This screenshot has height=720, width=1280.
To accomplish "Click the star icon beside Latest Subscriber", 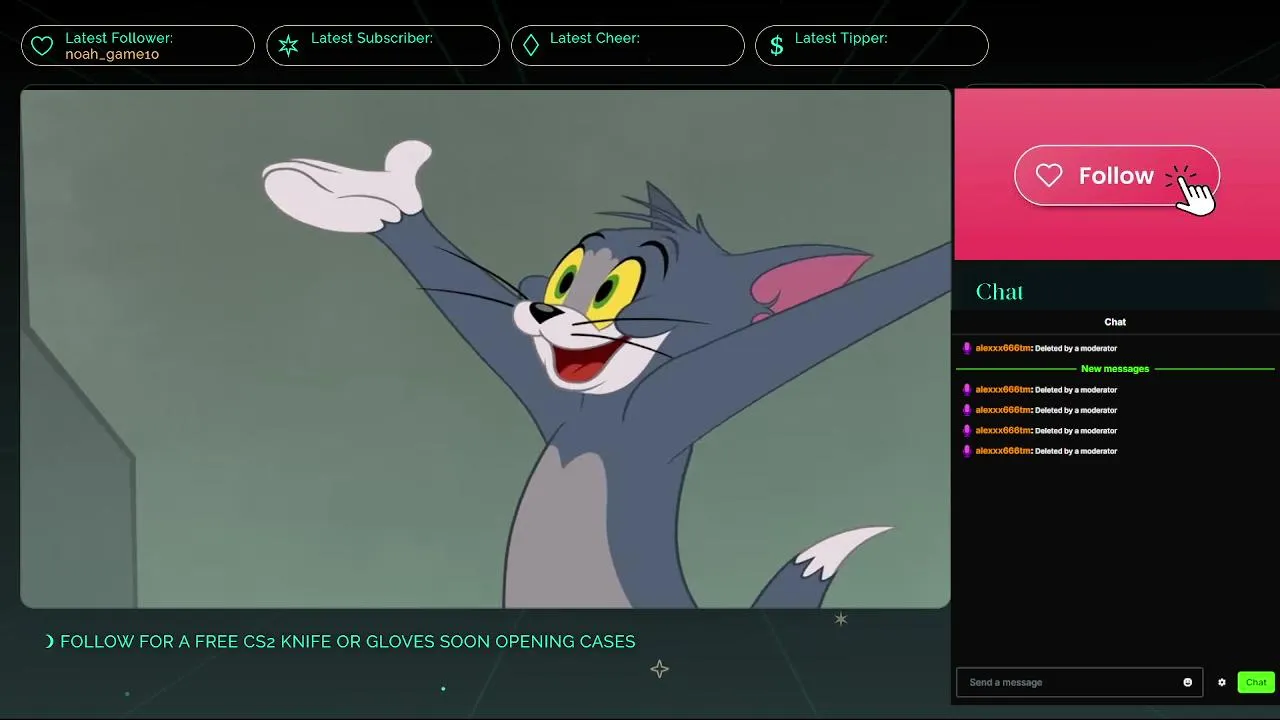I will (288, 46).
